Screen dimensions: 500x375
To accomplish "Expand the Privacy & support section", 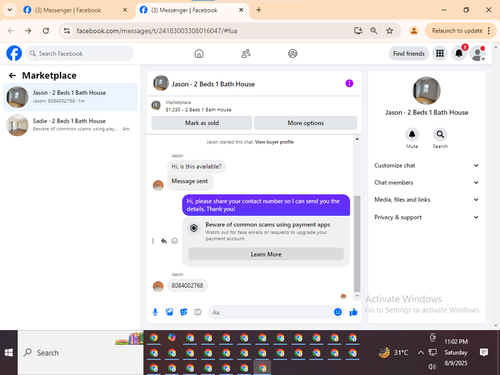I will [426, 217].
